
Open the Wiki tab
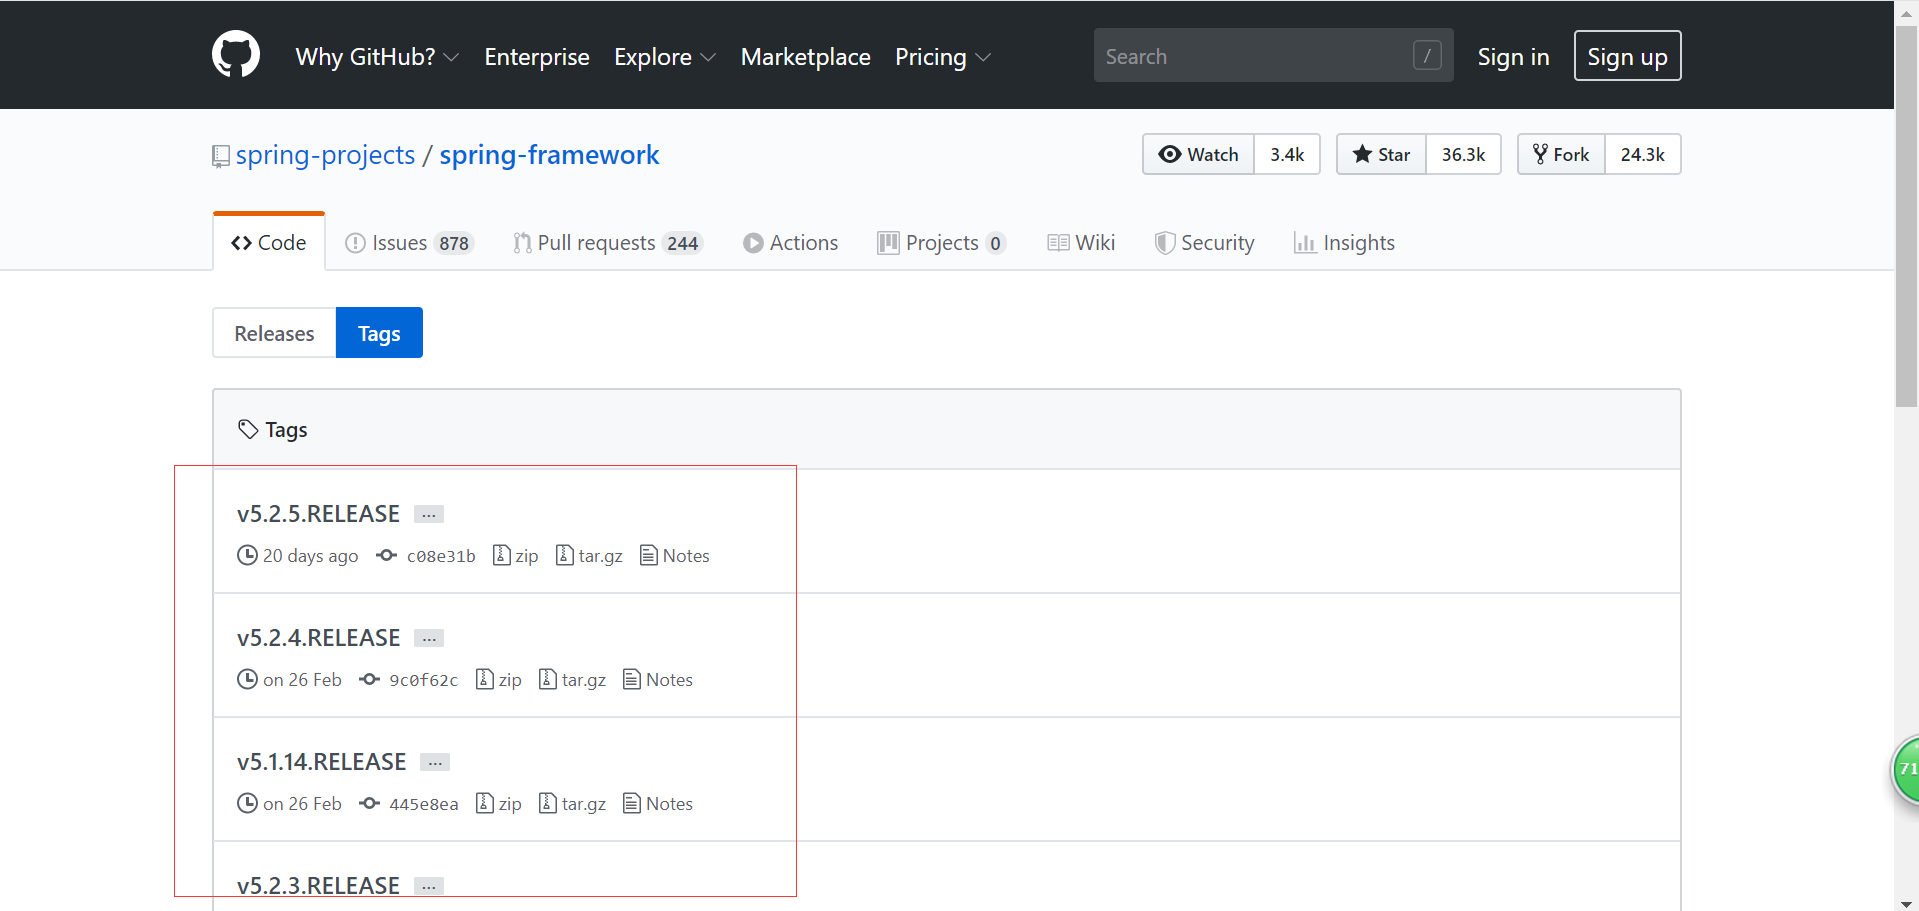1081,243
